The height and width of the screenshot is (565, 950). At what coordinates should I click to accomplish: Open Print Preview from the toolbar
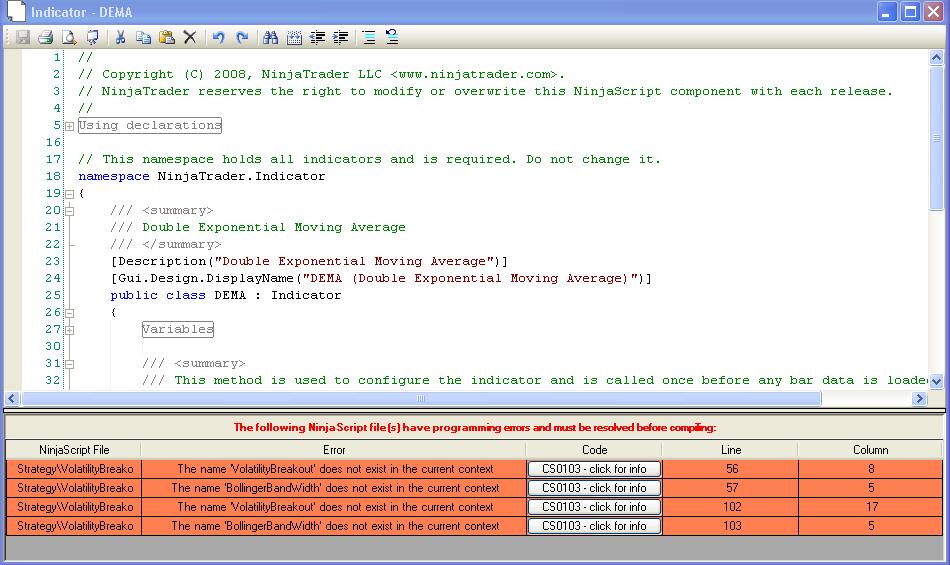point(69,38)
